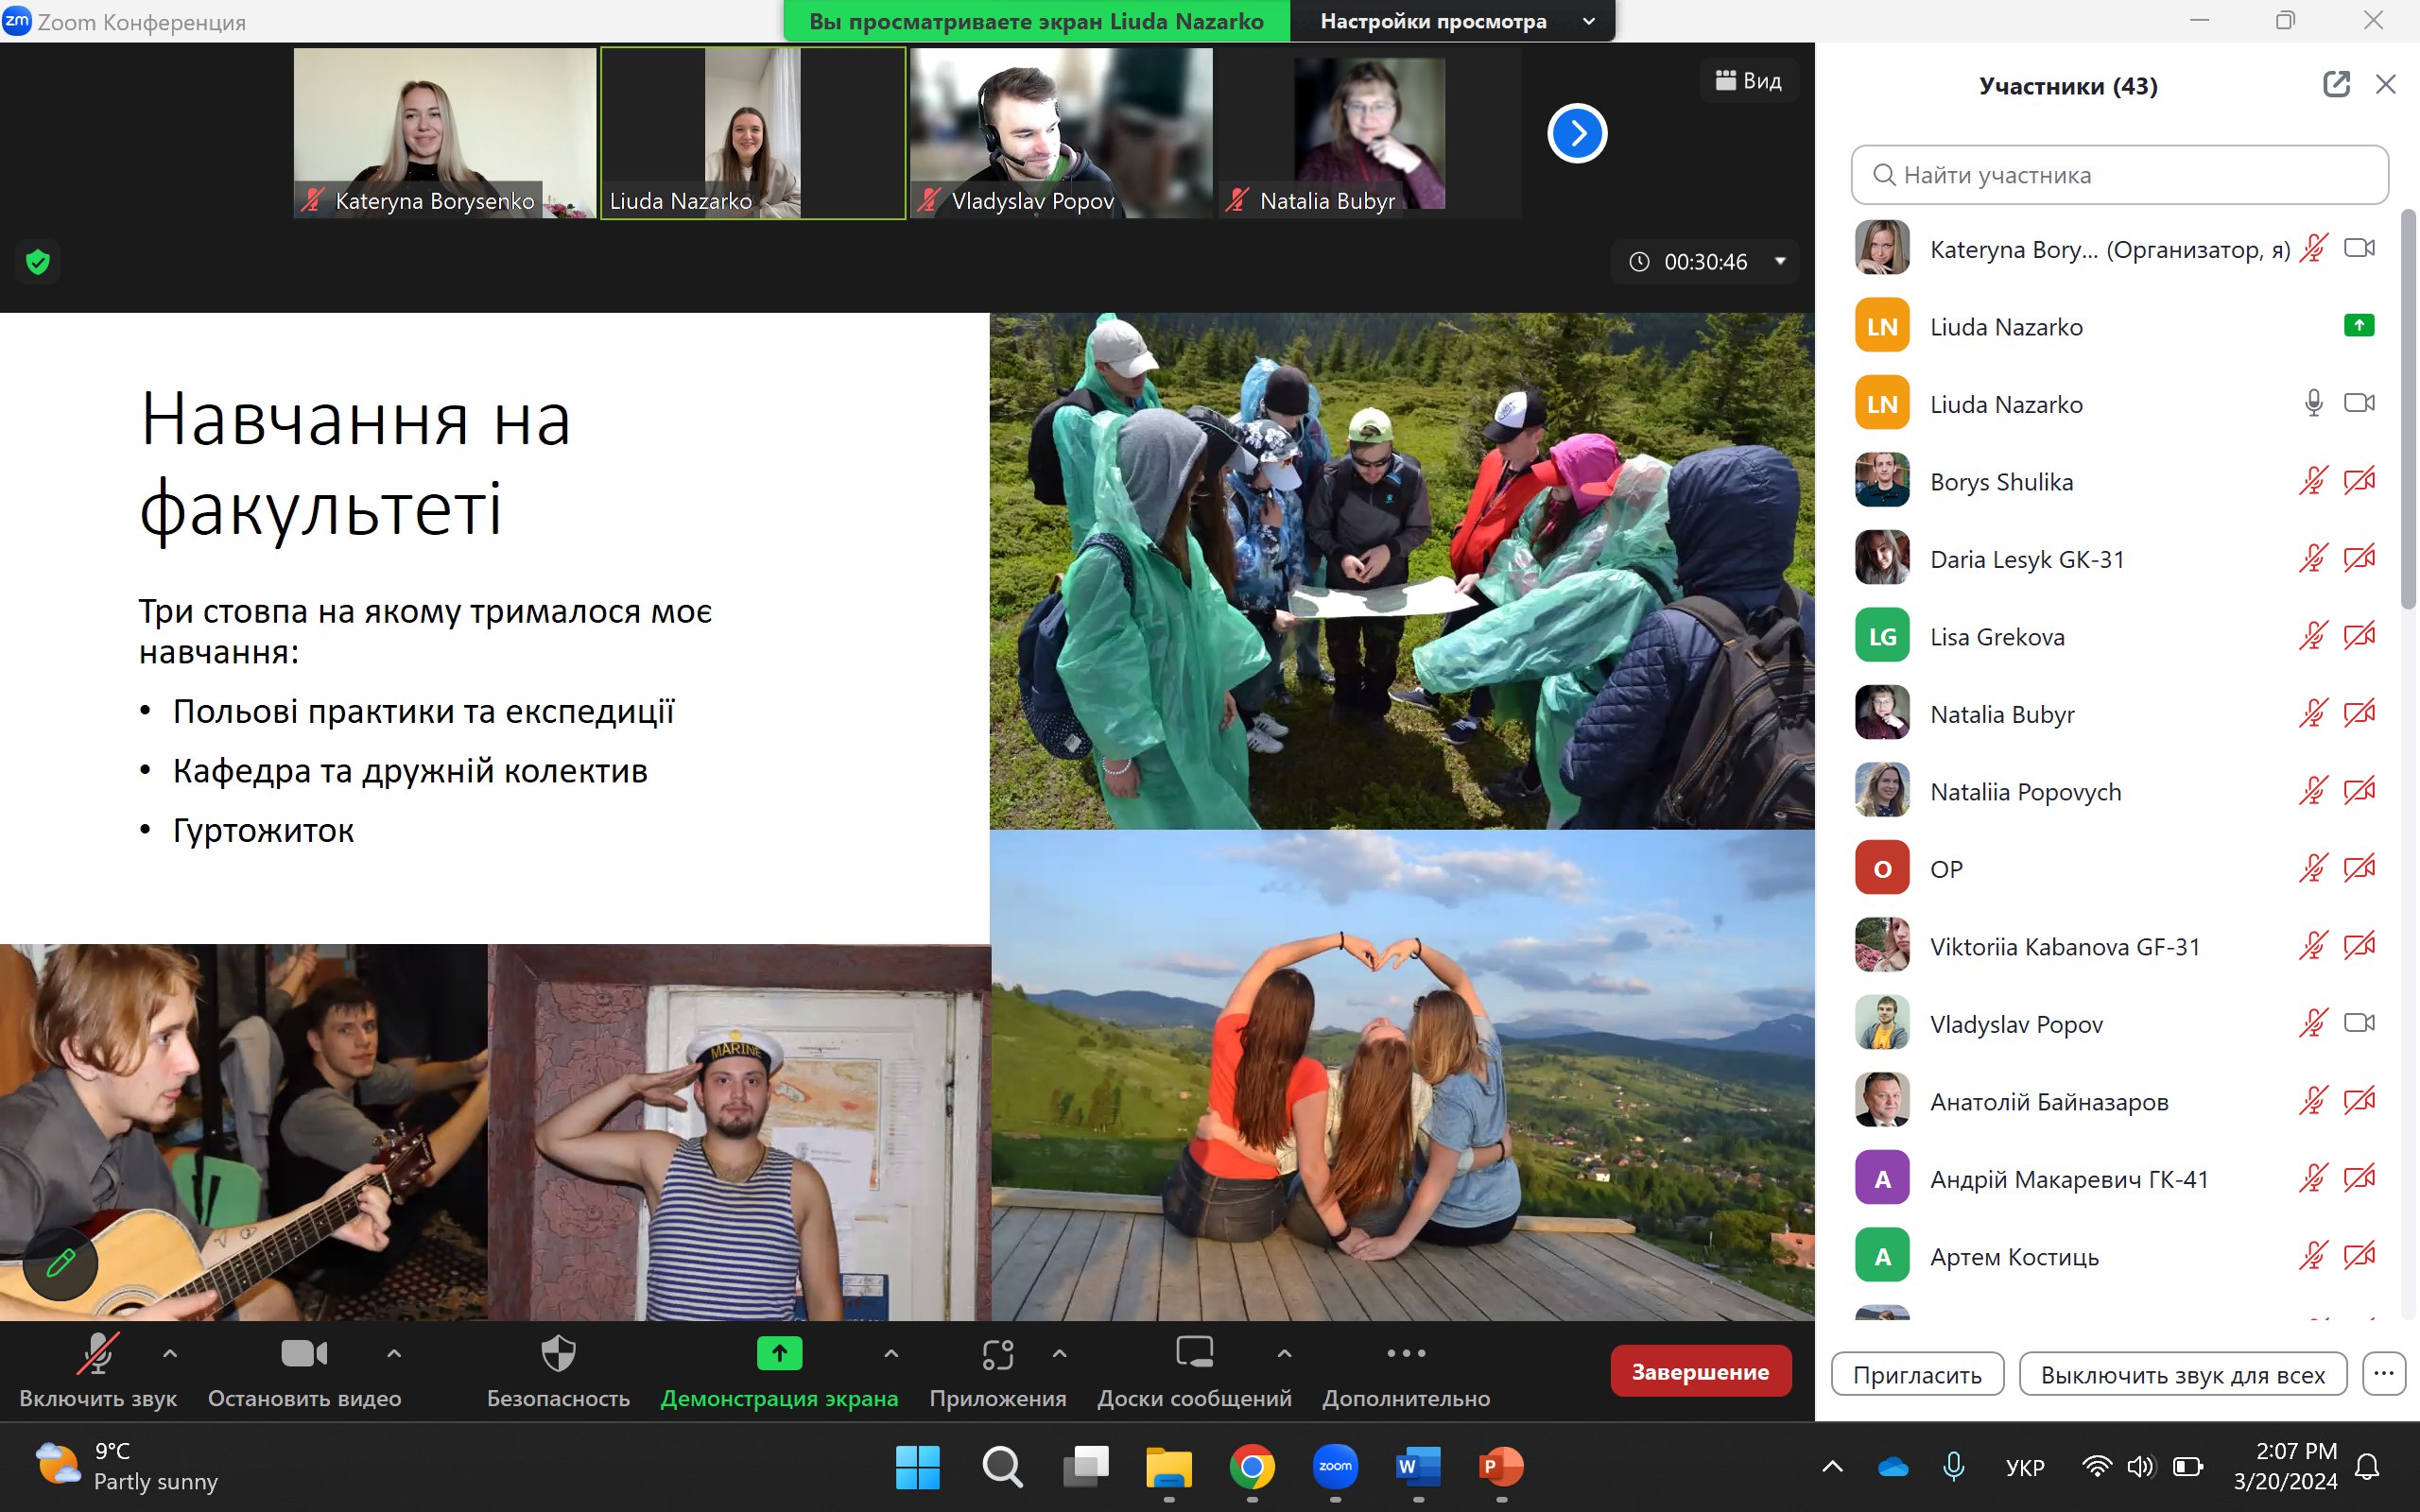2420x1512 pixels.
Task: Click Завершение to end the meeting
Action: [1699, 1372]
